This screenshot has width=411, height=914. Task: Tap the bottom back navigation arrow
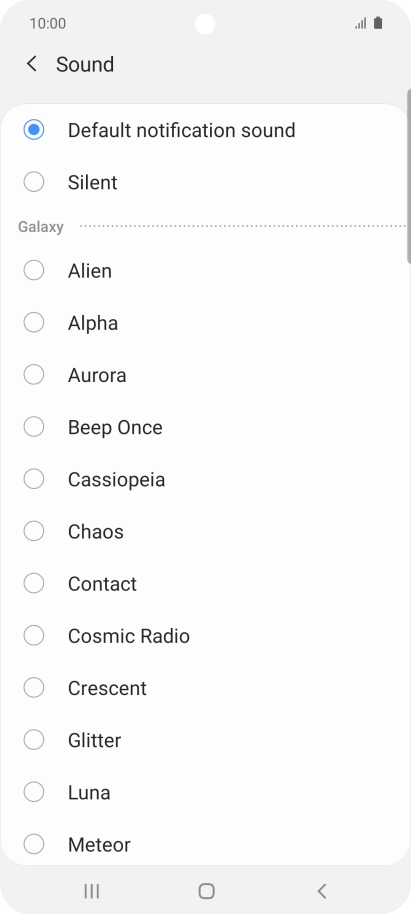point(321,891)
